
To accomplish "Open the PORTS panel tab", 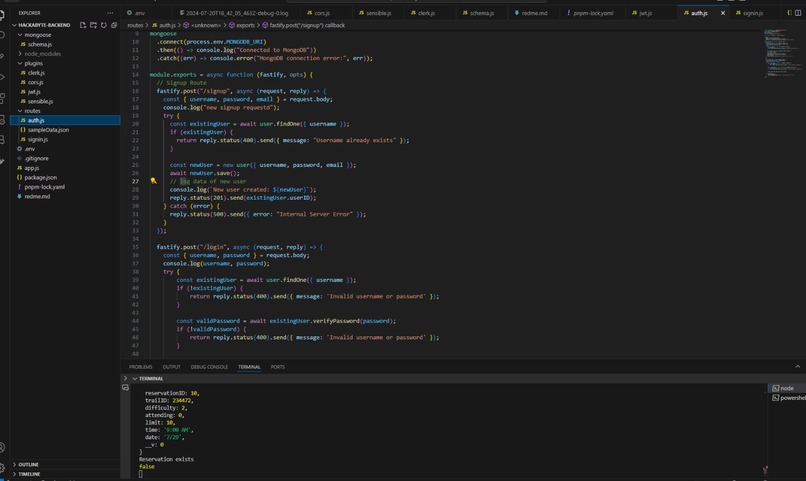I will click(x=278, y=367).
